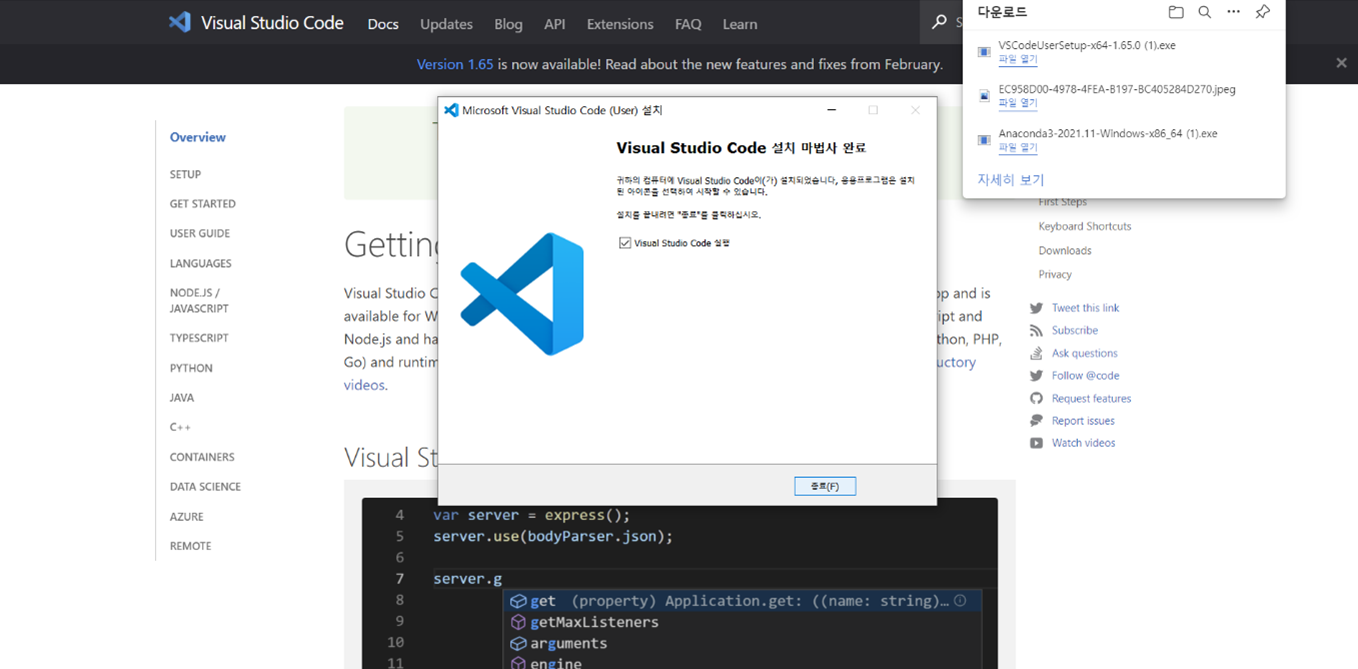1358x669 pixels.
Task: Click the 종료(F) finish button
Action: click(x=825, y=486)
